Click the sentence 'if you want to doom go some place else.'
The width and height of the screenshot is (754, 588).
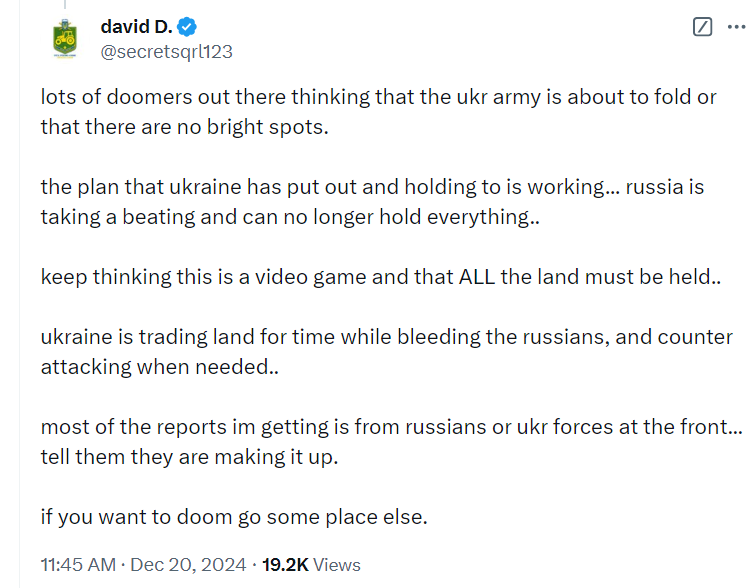tap(234, 517)
